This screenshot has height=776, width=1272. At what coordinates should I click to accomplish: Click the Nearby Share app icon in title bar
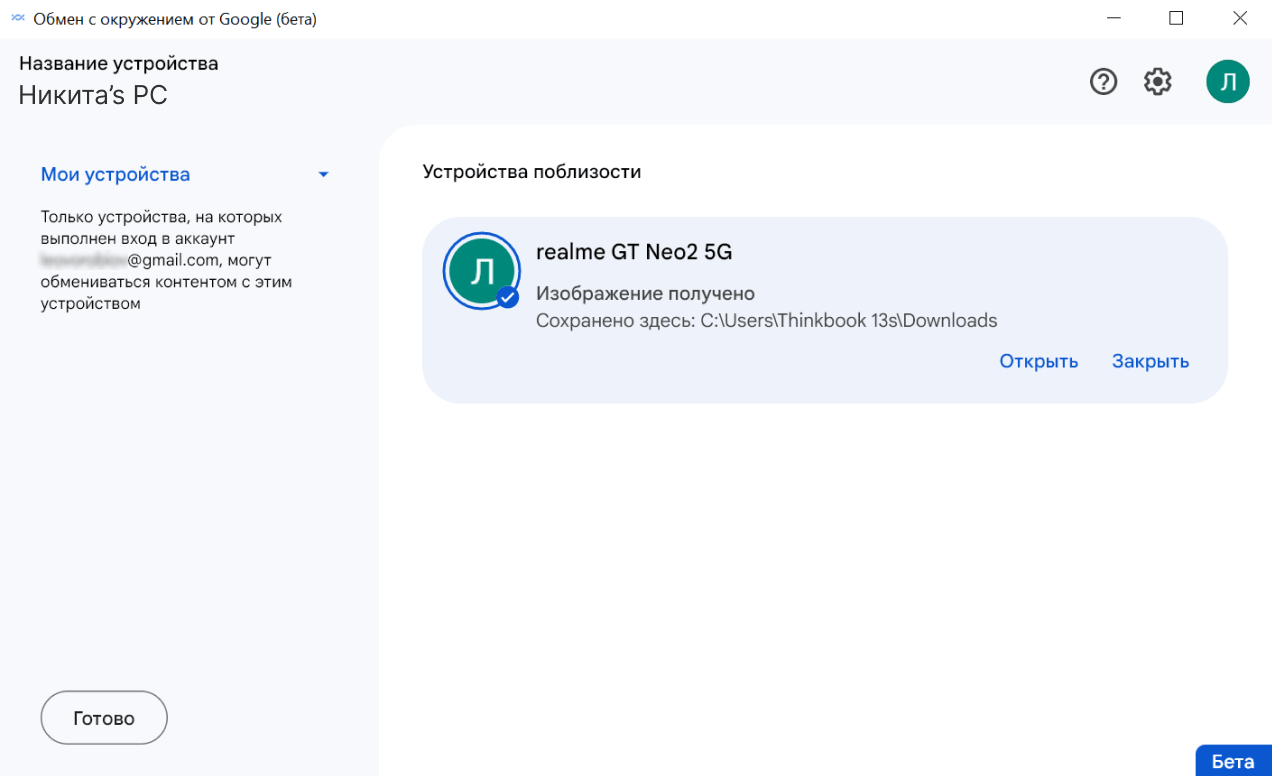pos(17,19)
